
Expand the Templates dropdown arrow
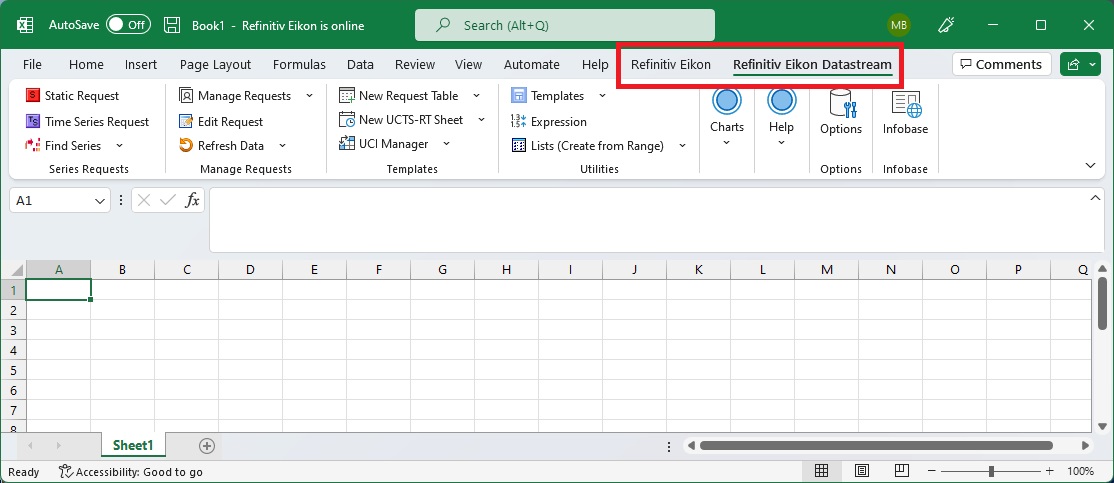602,96
